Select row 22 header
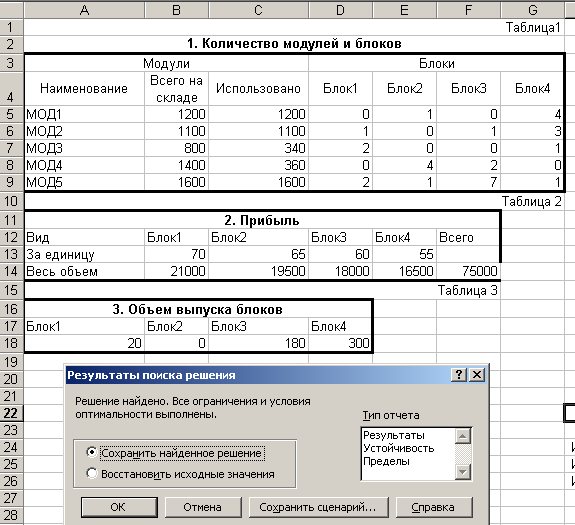The height and width of the screenshot is (525, 575). [x=11, y=413]
